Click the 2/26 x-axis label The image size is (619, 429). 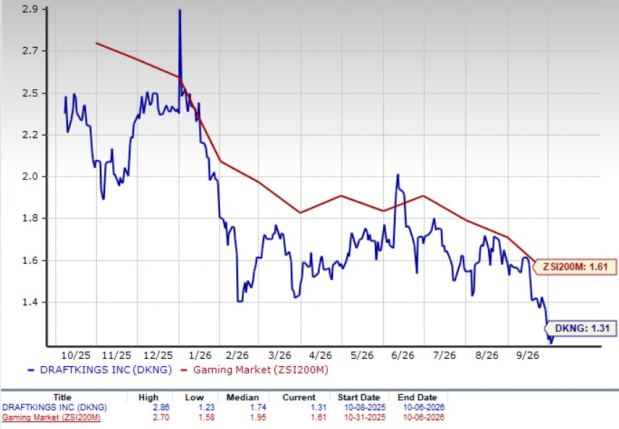(x=237, y=356)
